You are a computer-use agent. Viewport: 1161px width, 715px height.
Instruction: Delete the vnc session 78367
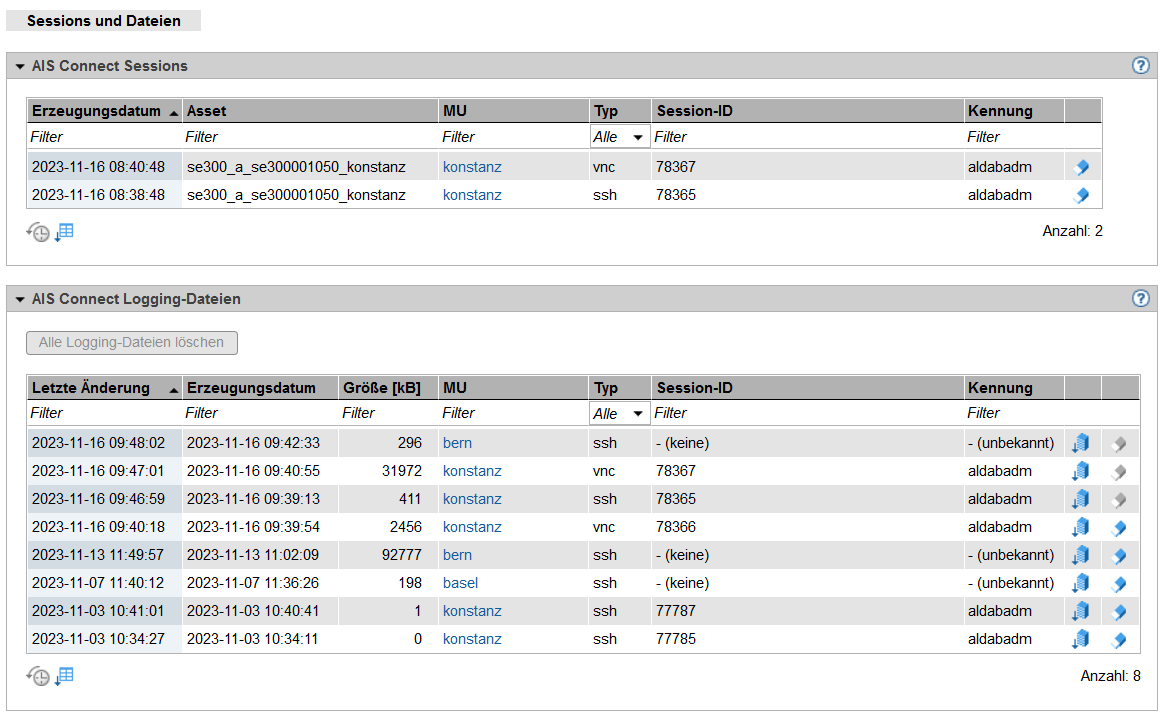pos(1081,167)
